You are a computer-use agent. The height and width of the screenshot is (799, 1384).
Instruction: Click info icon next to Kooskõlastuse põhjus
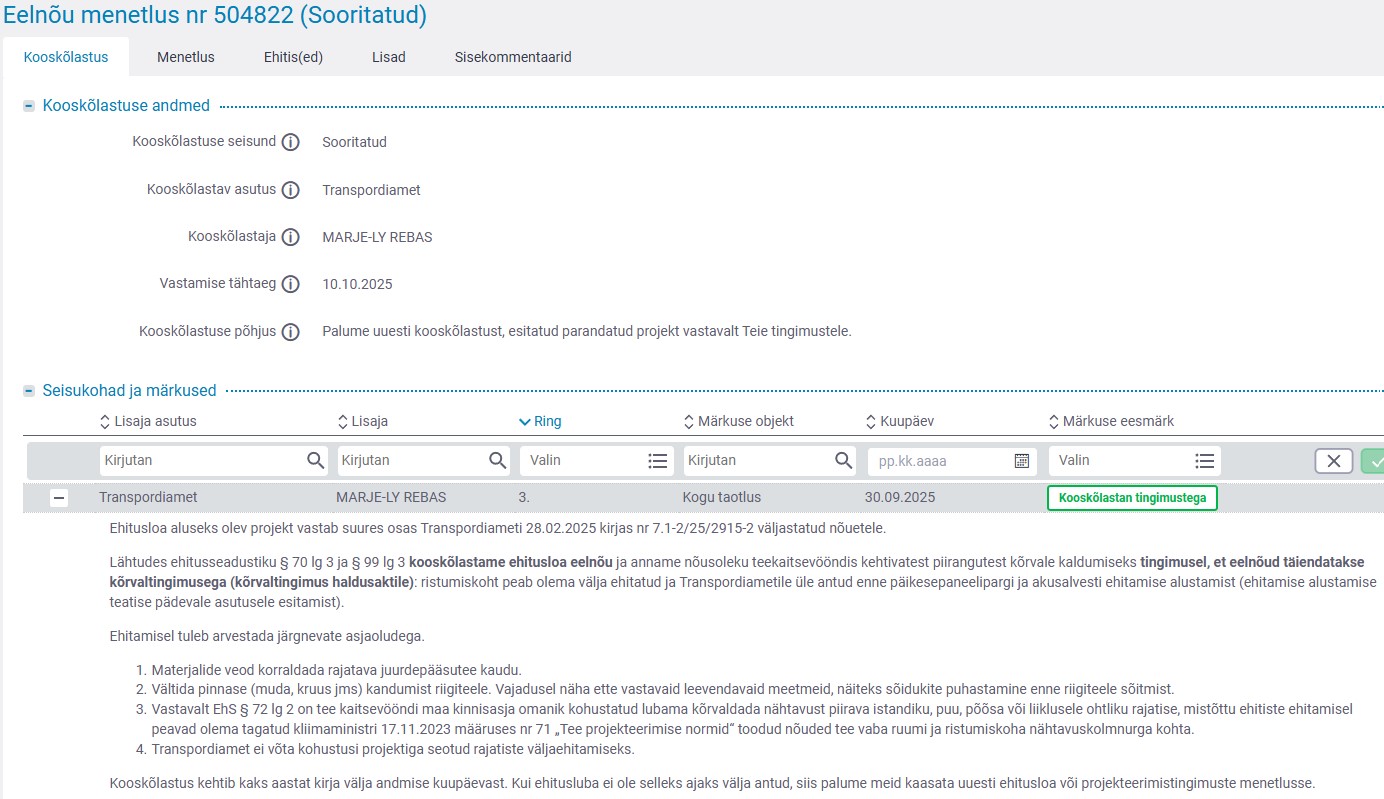point(291,332)
